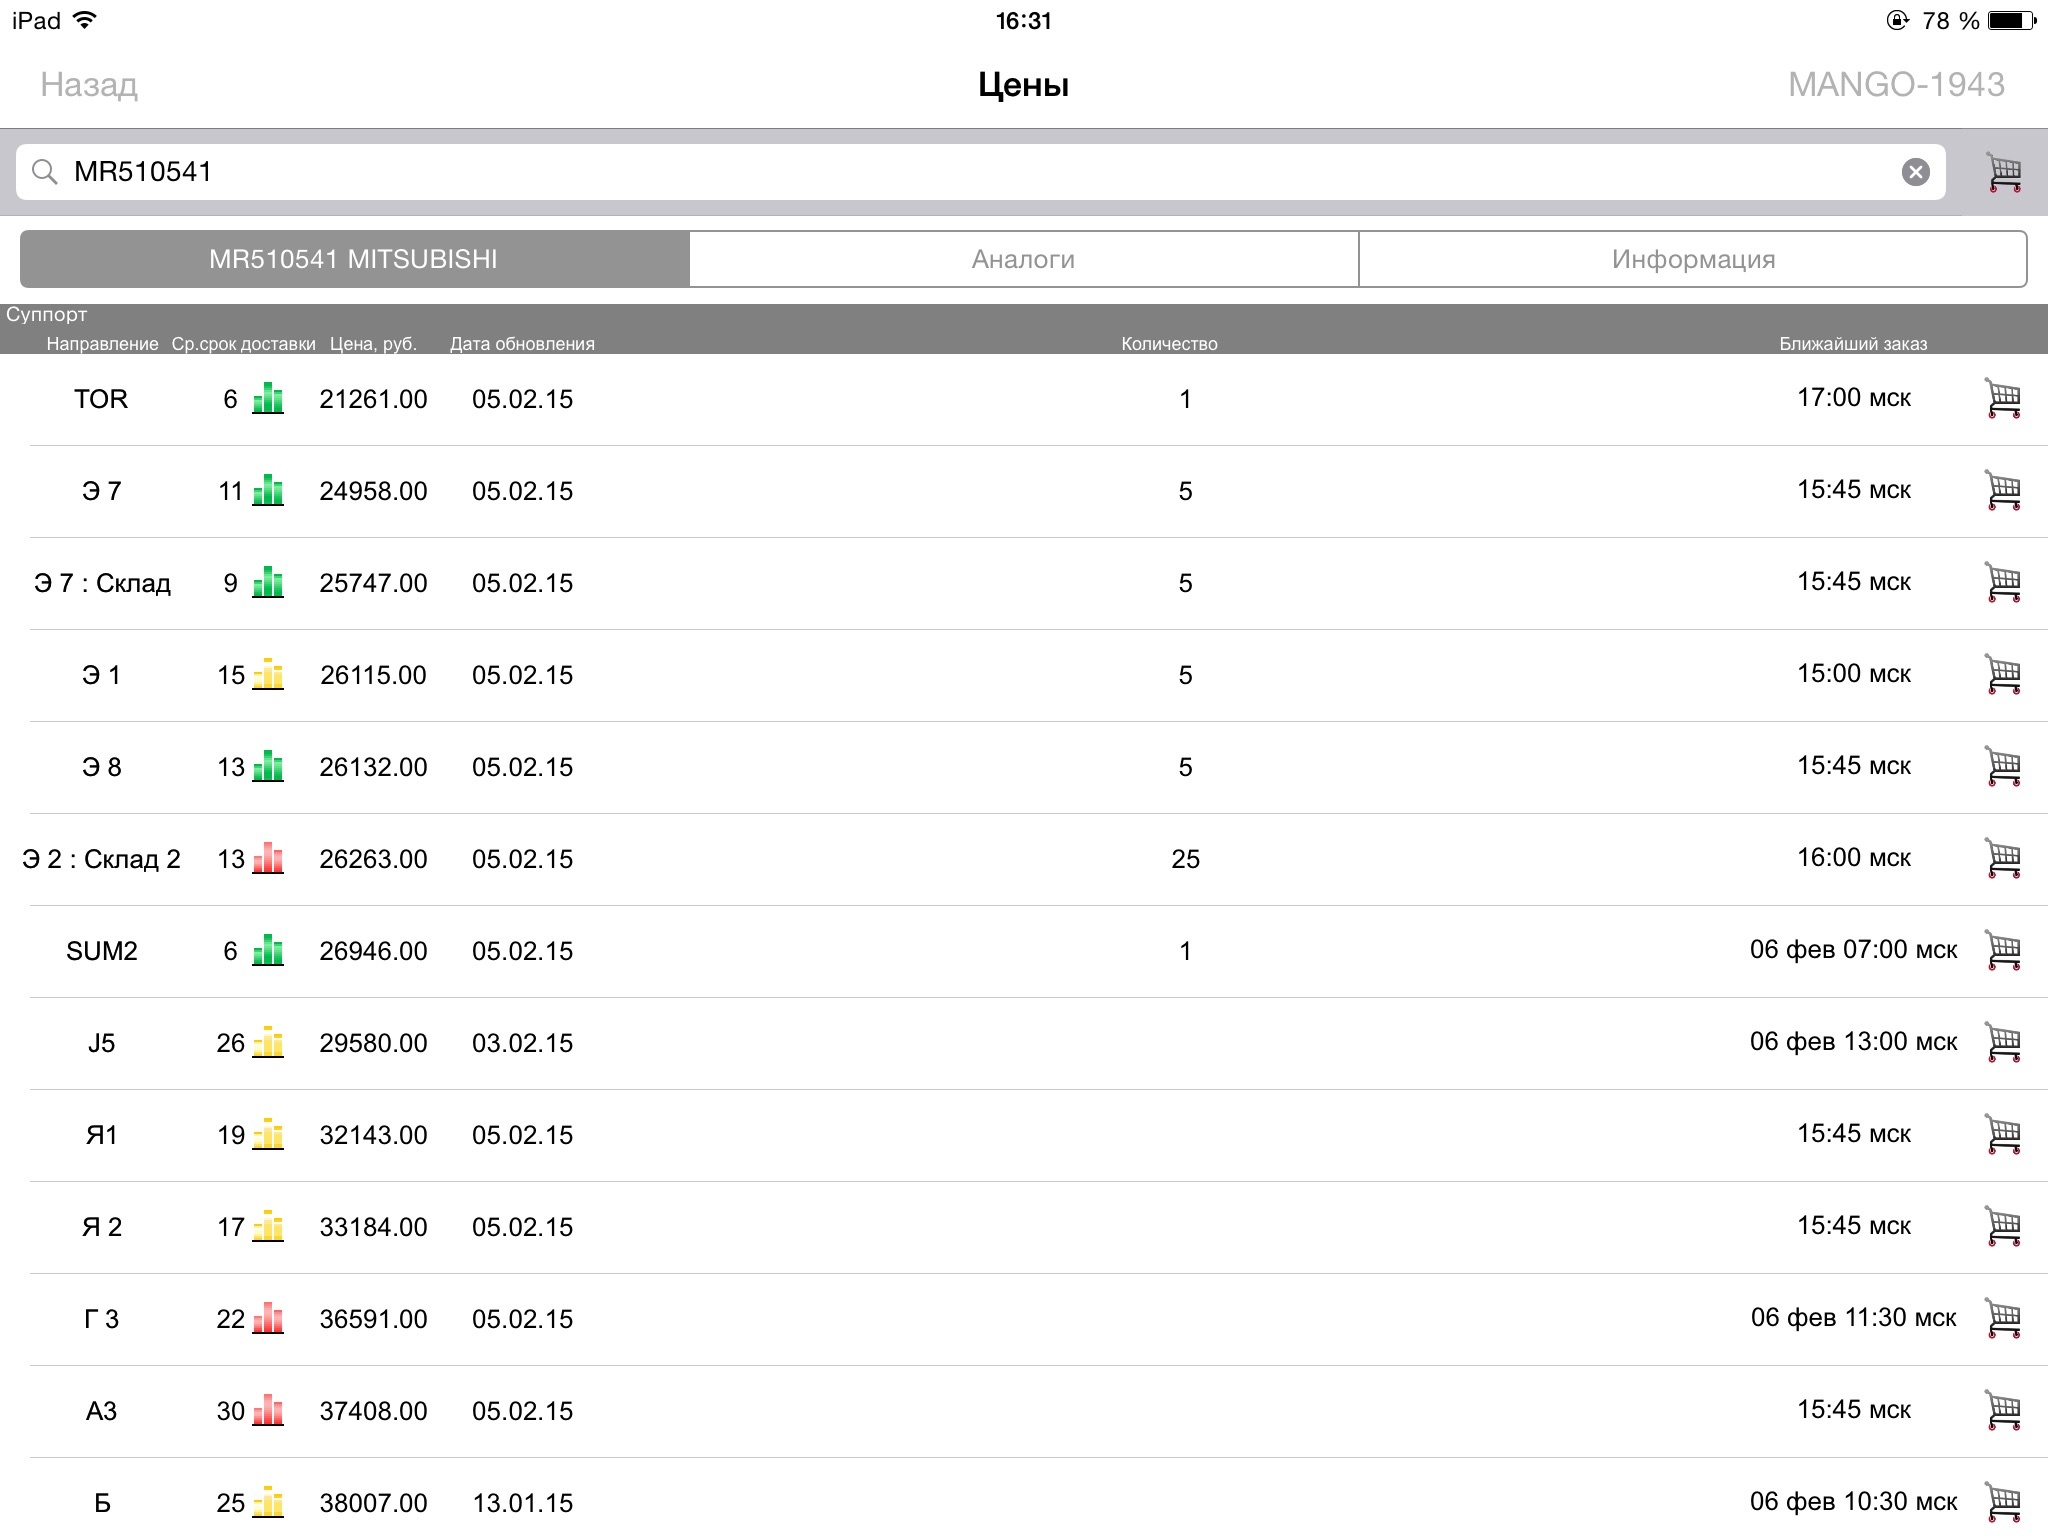Image resolution: width=2048 pixels, height=1536 pixels.
Task: Tap cart icon for J5 row
Action: point(2002,1042)
